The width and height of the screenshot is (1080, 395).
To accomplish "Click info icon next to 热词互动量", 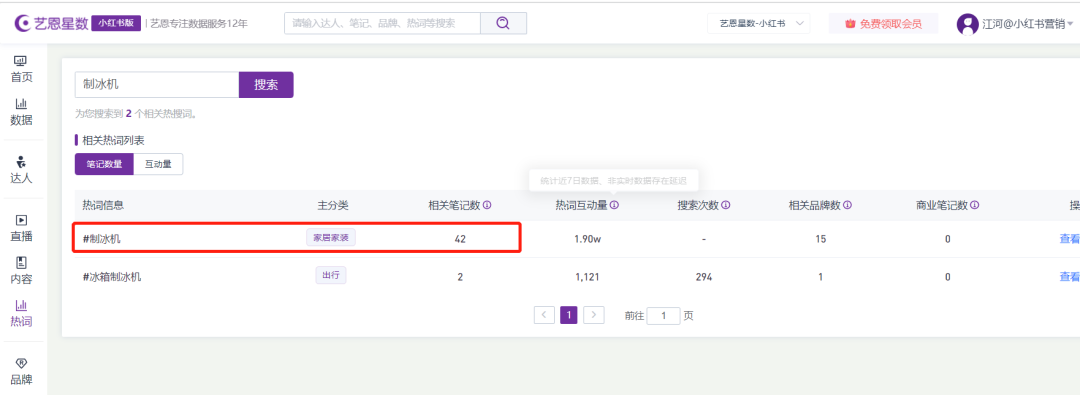I will 614,205.
